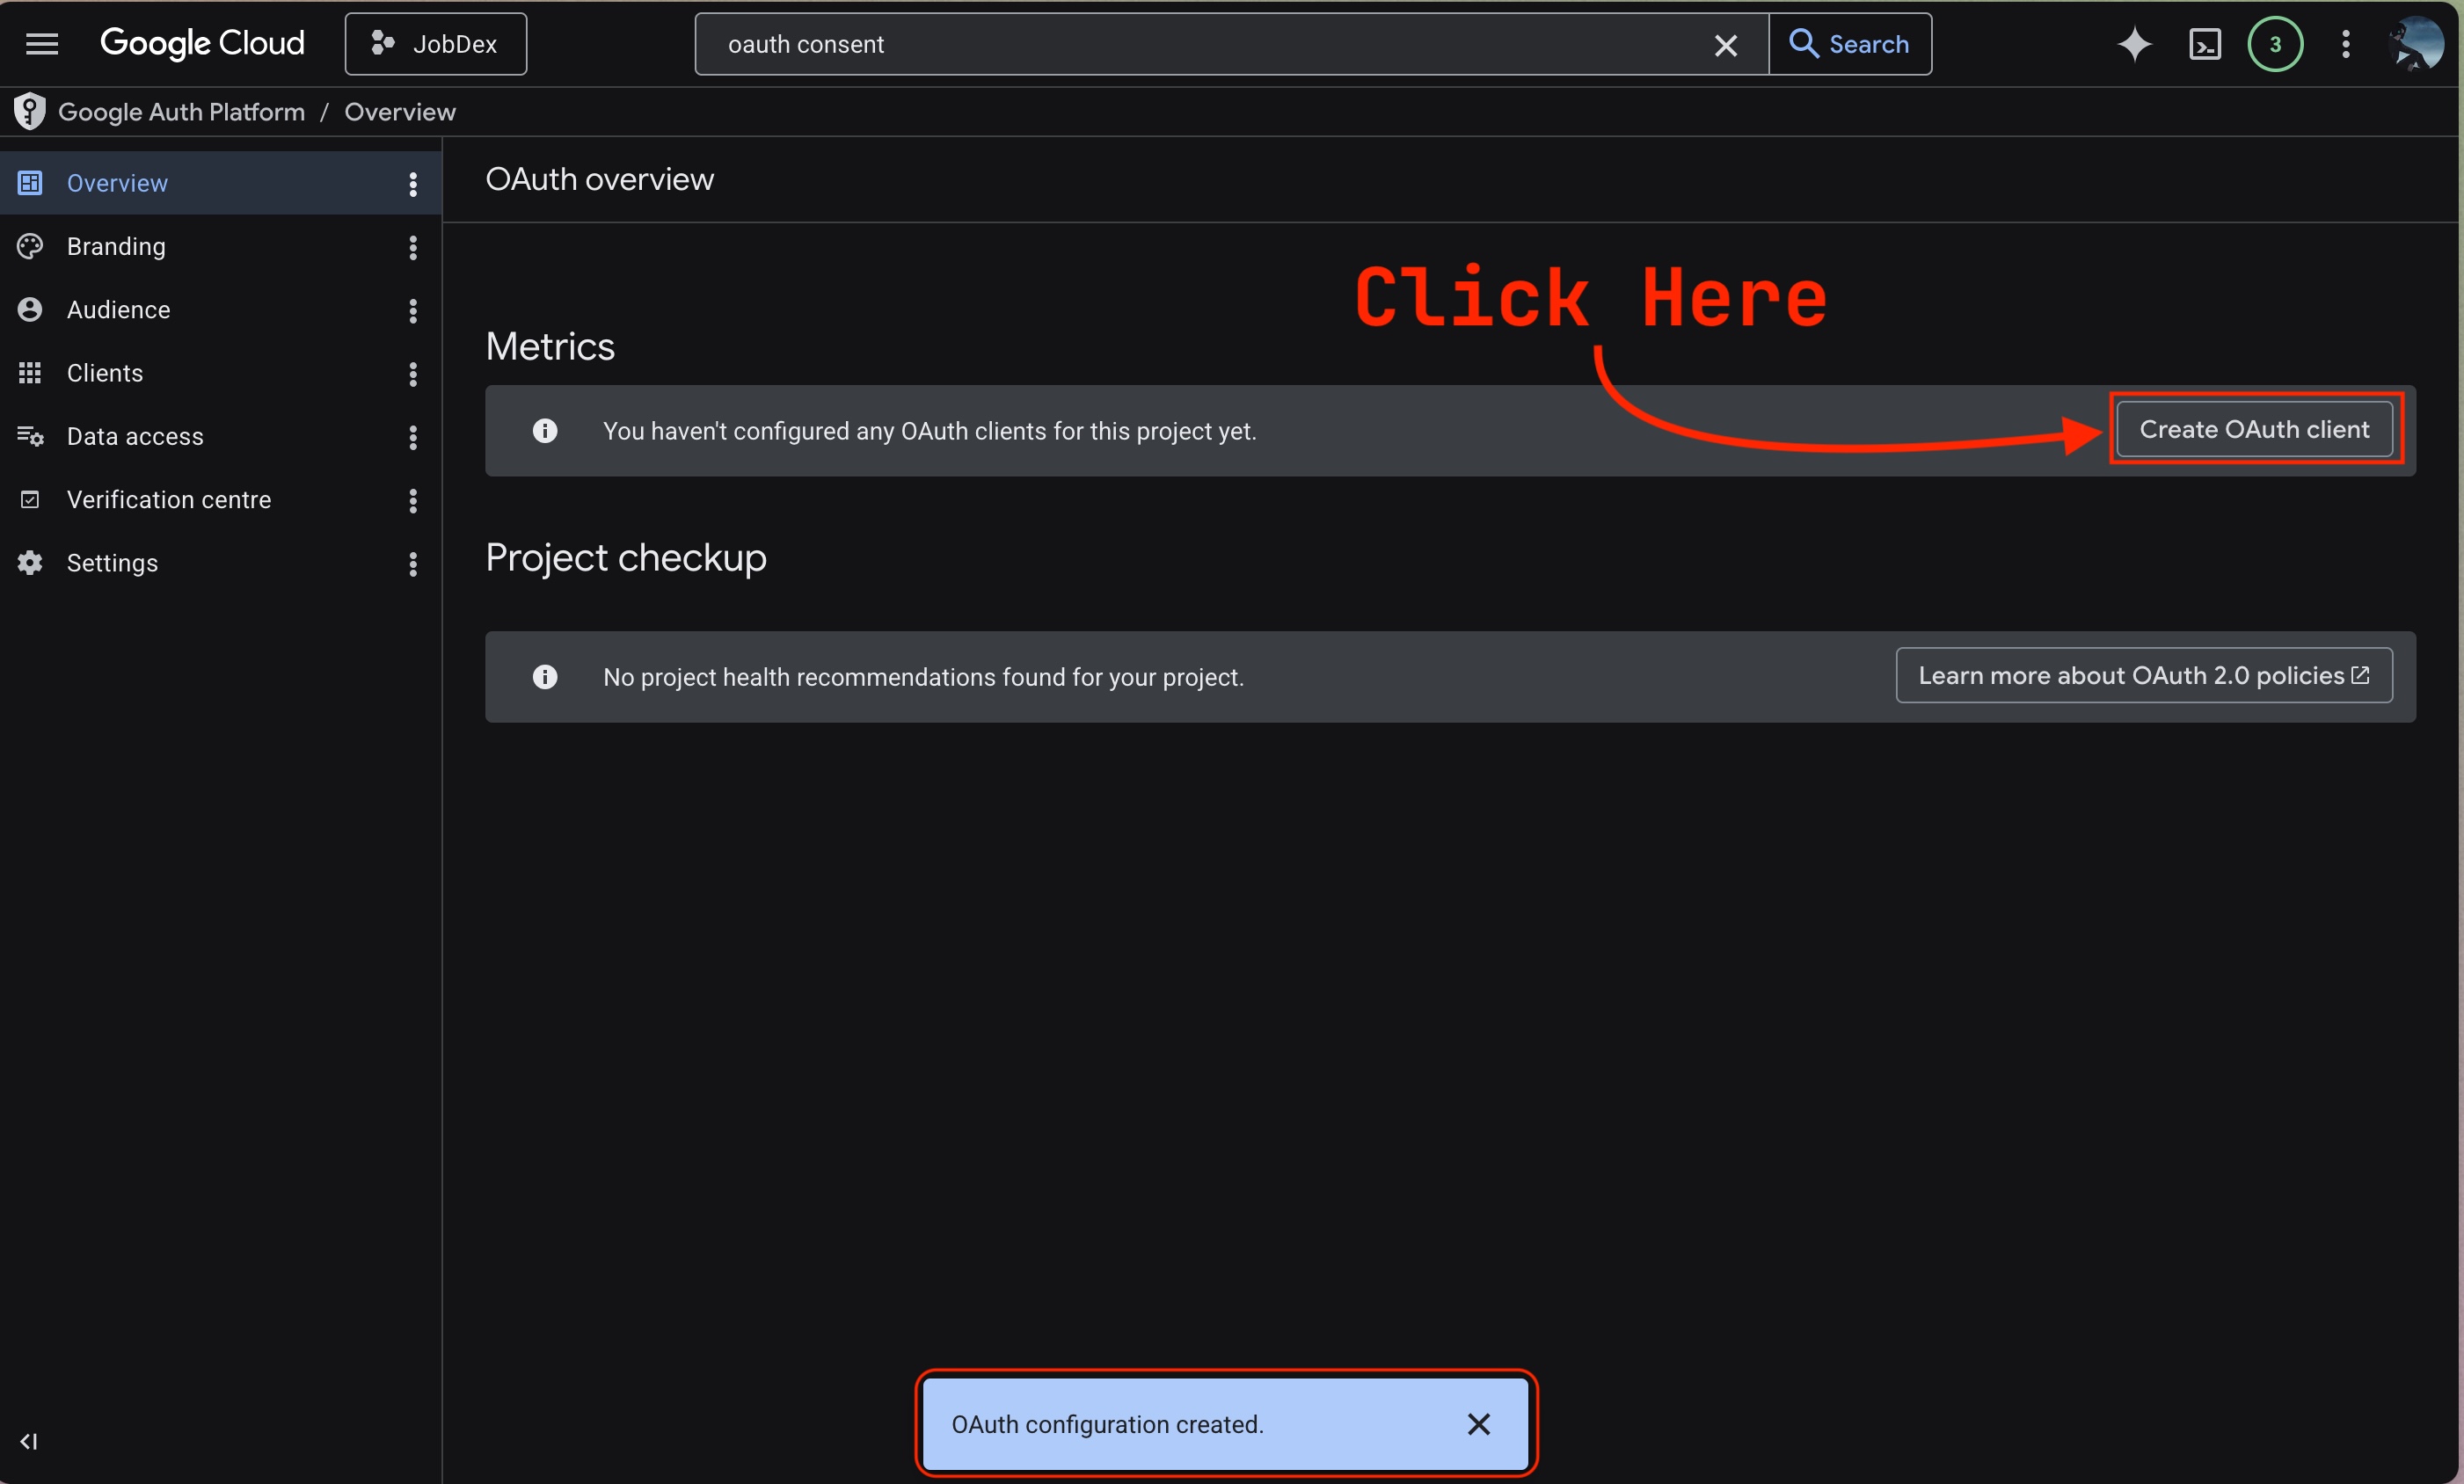
Task: Open the top bar more options menu
Action: 2346,44
